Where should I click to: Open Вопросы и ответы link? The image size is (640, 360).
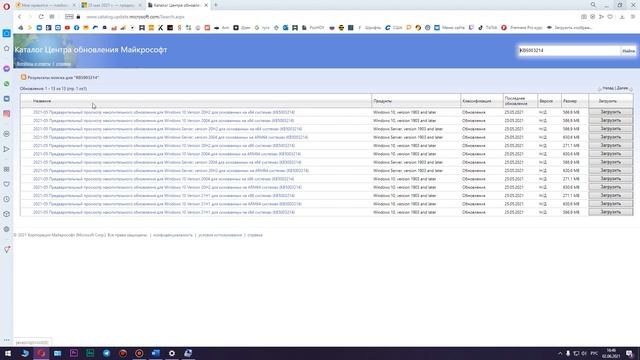click(x=33, y=64)
